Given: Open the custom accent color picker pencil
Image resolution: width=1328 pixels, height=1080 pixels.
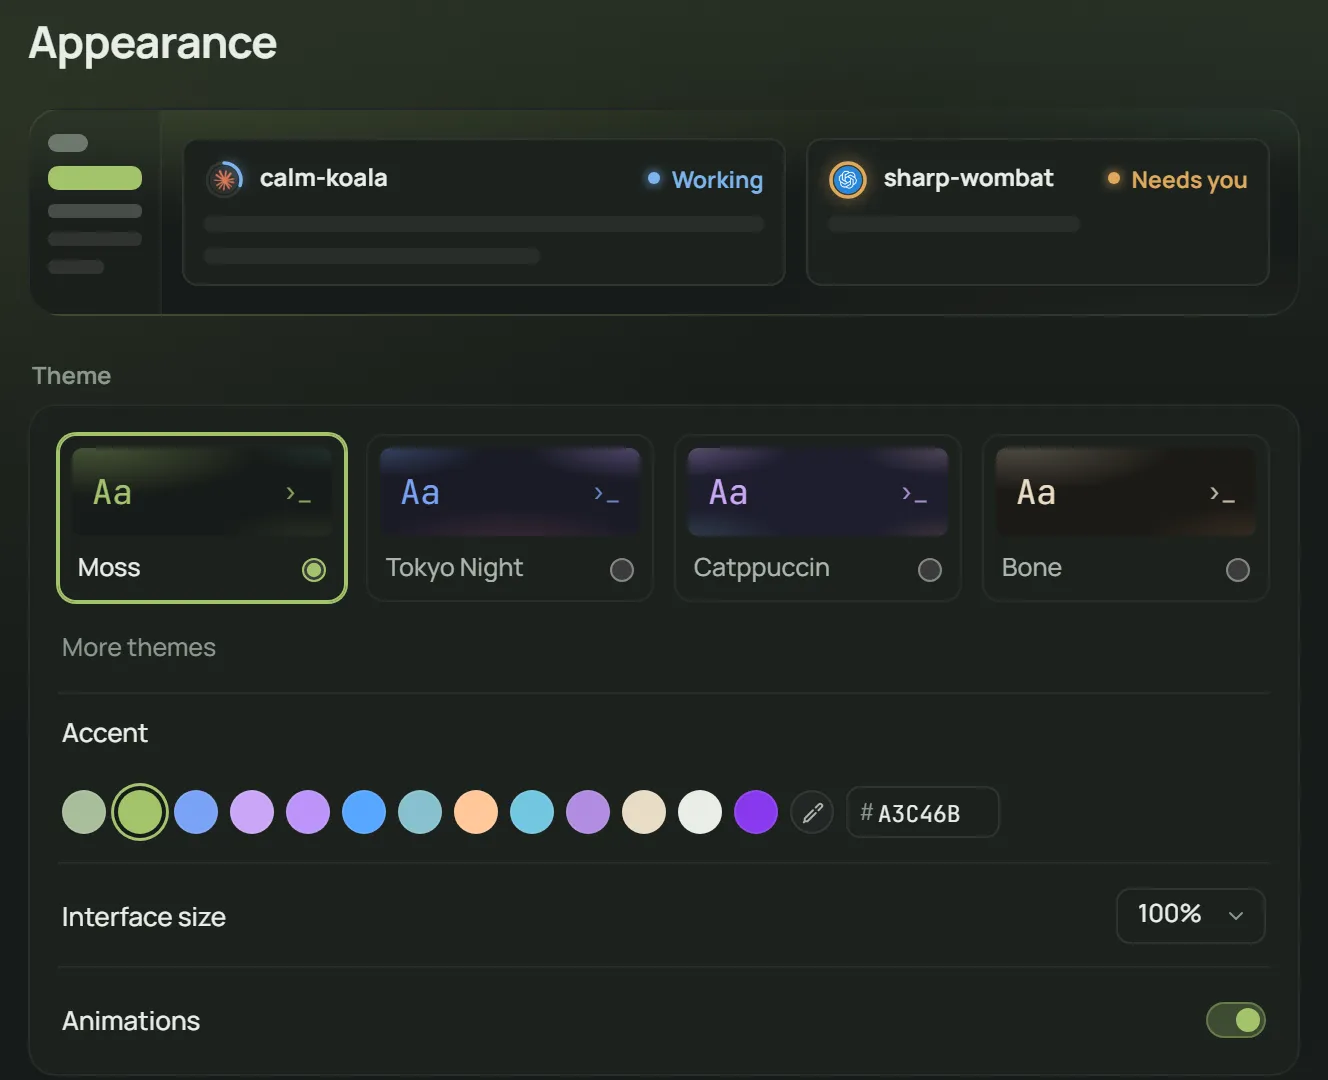Looking at the screenshot, I should tap(812, 812).
